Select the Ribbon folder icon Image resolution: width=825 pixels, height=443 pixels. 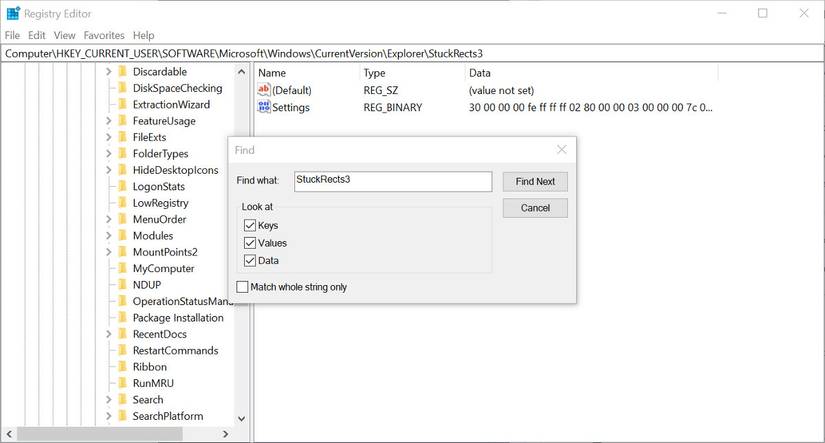tap(122, 367)
